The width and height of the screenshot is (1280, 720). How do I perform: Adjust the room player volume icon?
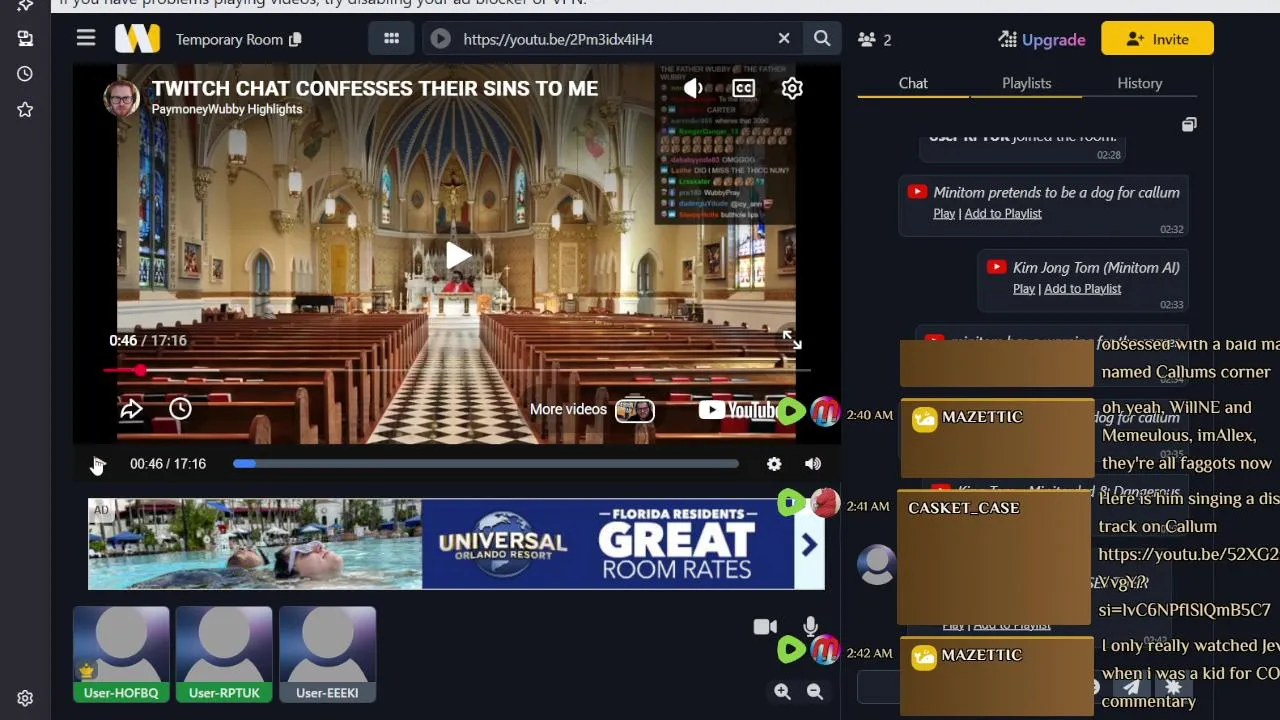pos(813,464)
